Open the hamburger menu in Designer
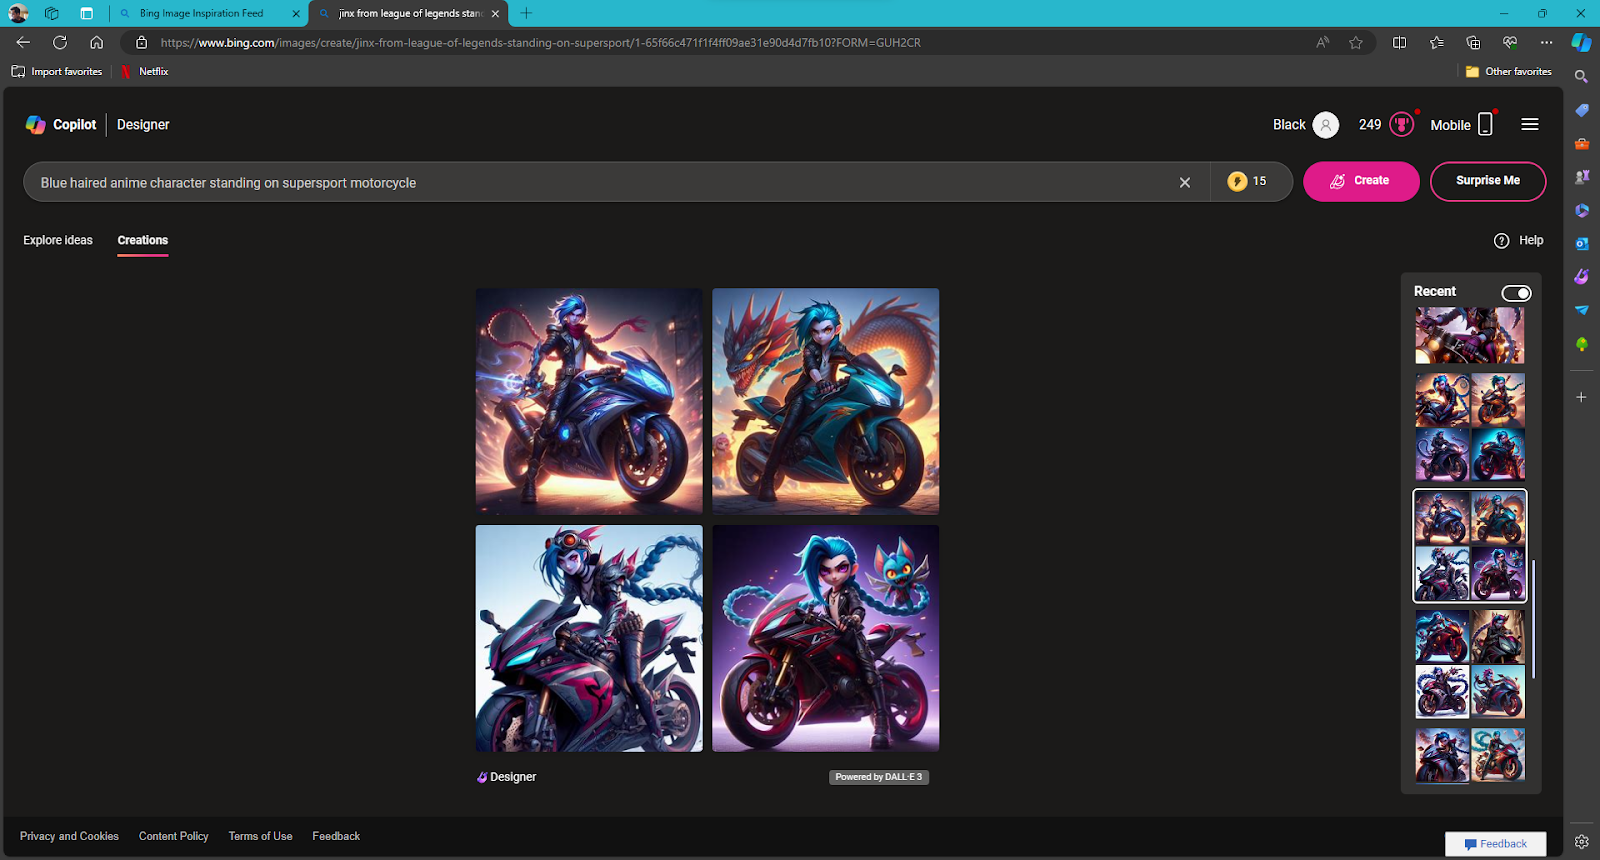The height and width of the screenshot is (860, 1600). coord(1530,125)
